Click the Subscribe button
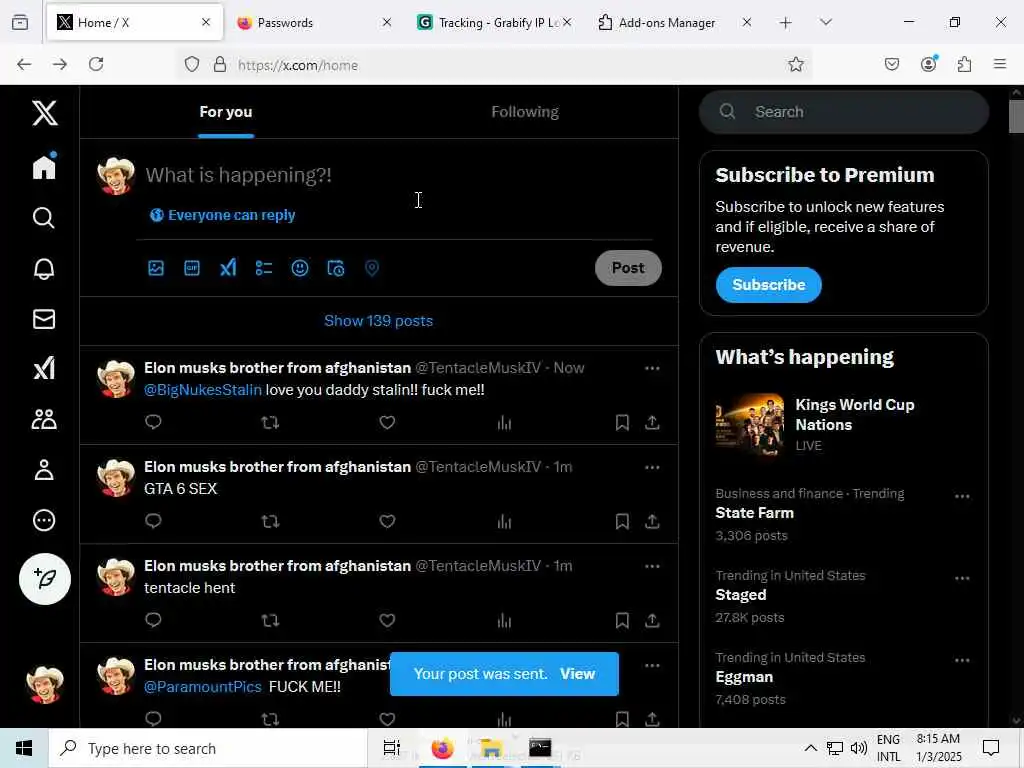 click(769, 285)
